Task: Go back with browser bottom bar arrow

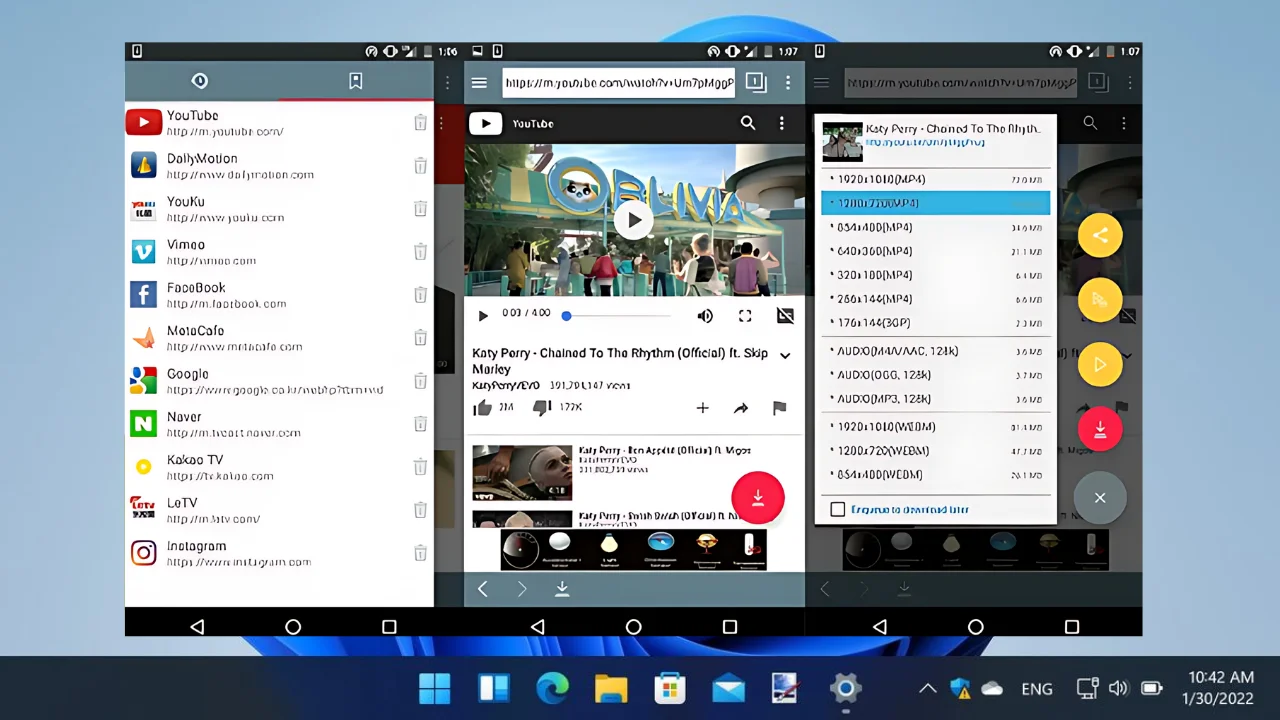Action: (483, 589)
